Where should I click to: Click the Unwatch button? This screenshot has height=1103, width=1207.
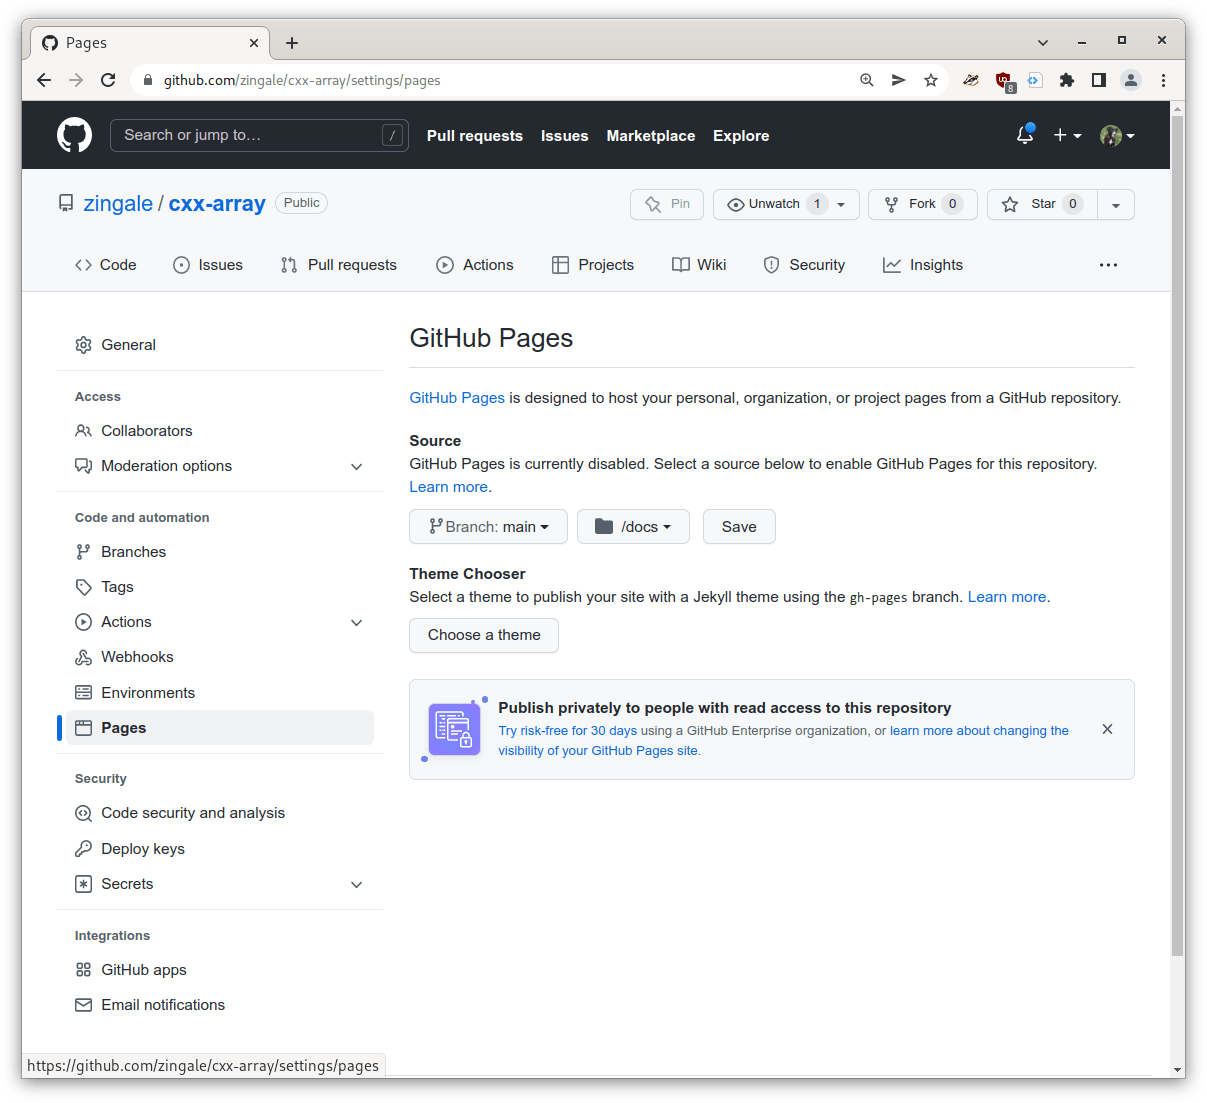tap(774, 204)
